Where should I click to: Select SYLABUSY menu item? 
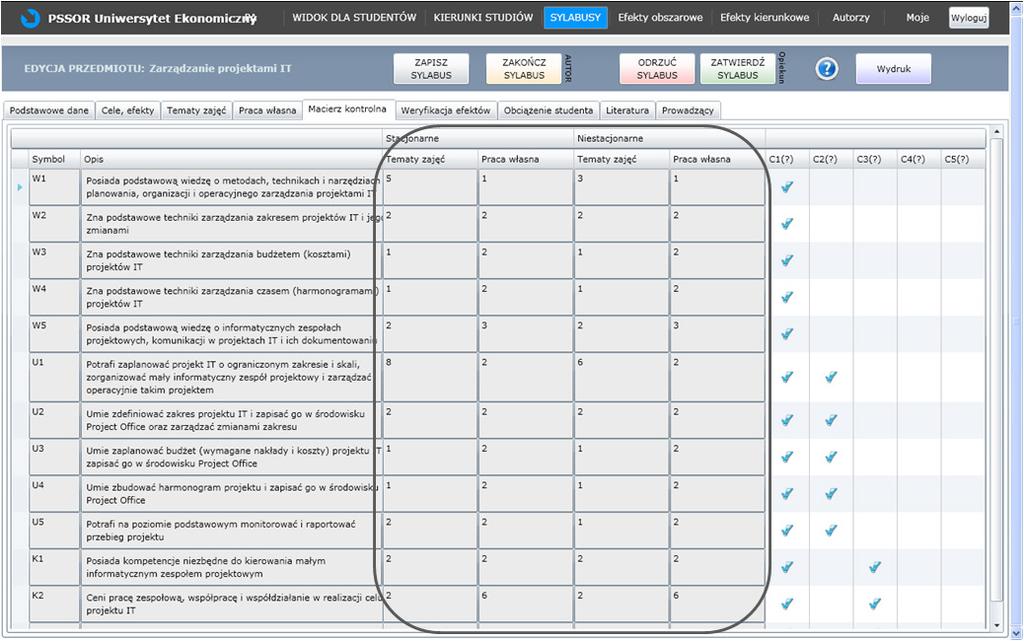point(575,18)
